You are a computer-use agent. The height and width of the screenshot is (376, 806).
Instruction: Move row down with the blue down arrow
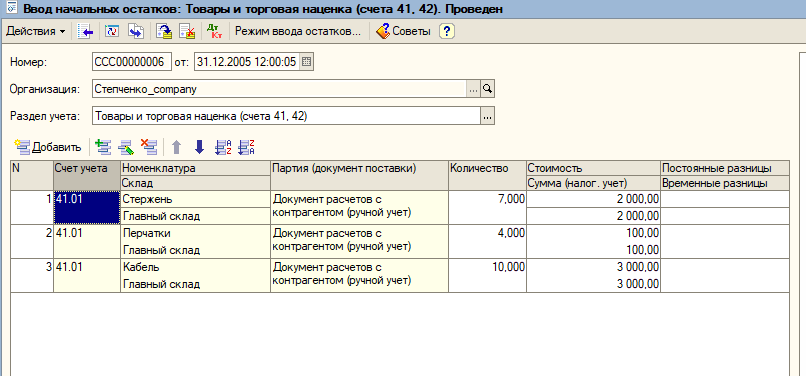[199, 148]
